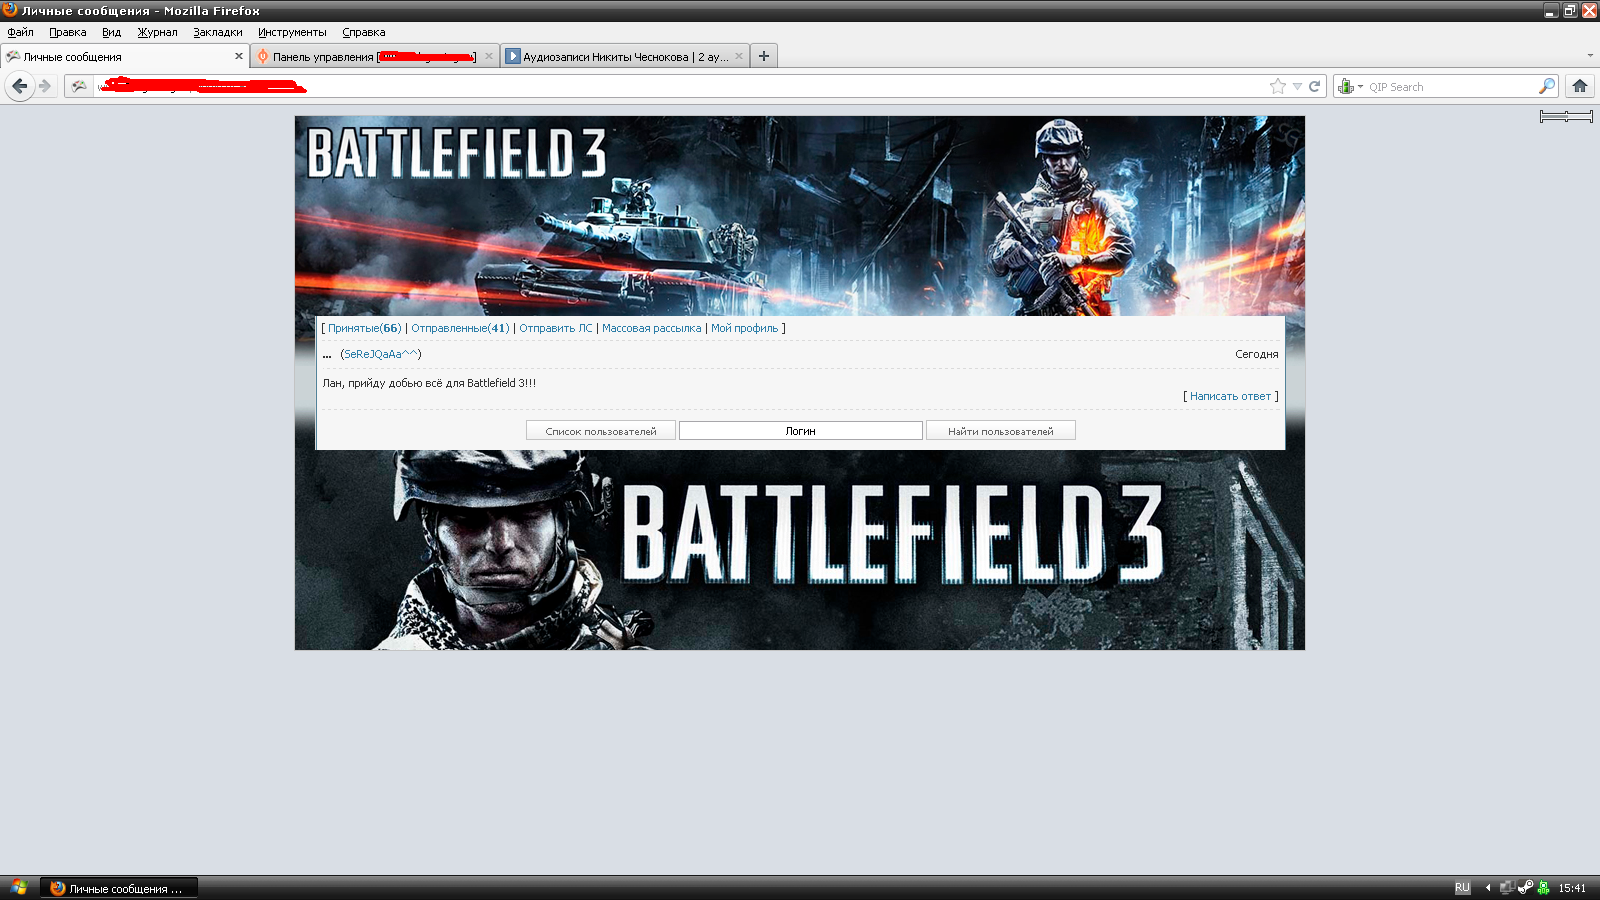Open the 'Инструменты' menu

(x=292, y=32)
